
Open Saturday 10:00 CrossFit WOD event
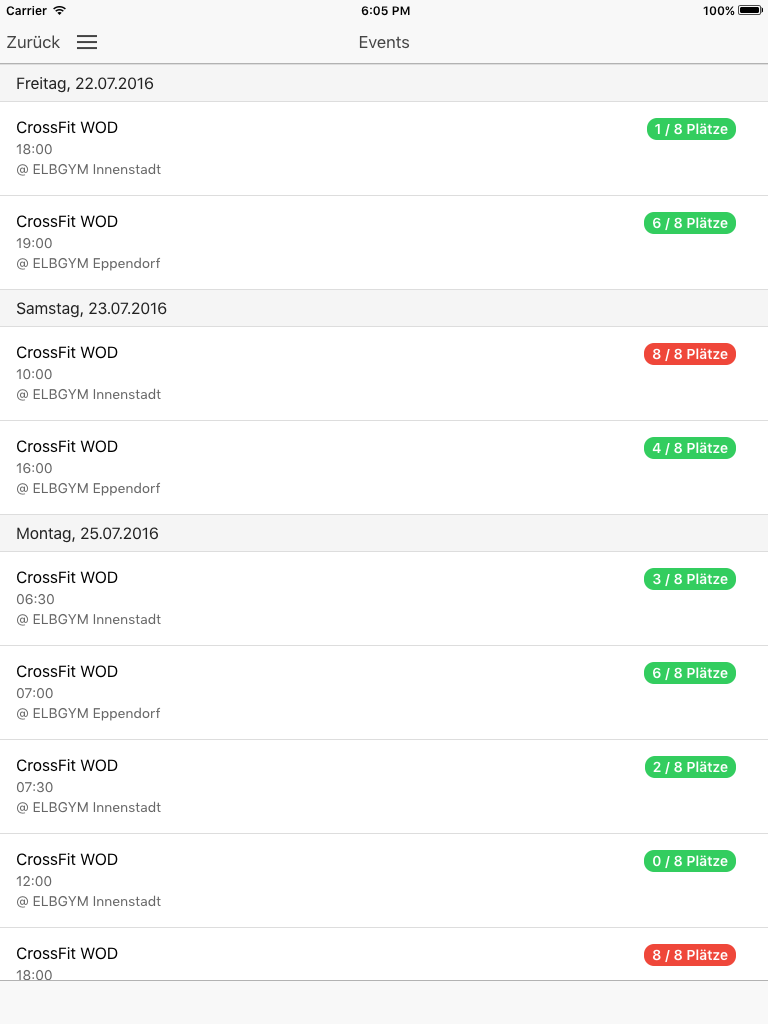click(x=384, y=374)
